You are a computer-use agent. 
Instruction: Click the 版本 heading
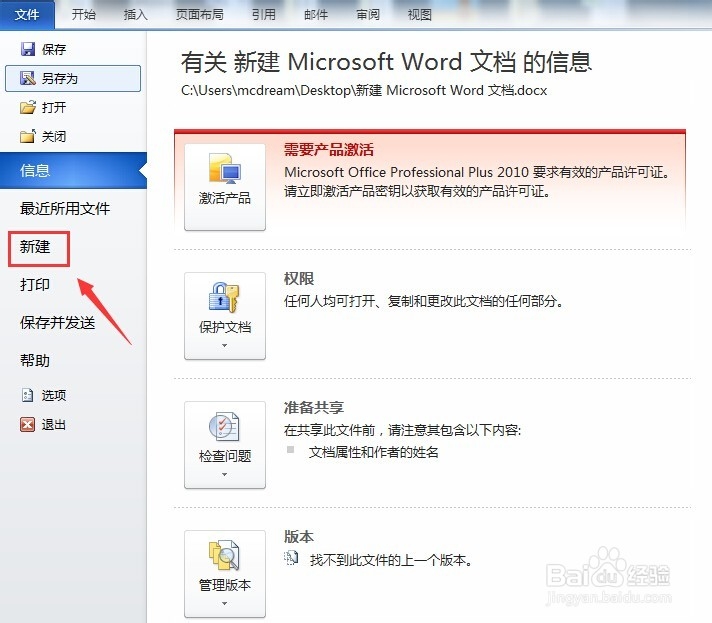299,536
